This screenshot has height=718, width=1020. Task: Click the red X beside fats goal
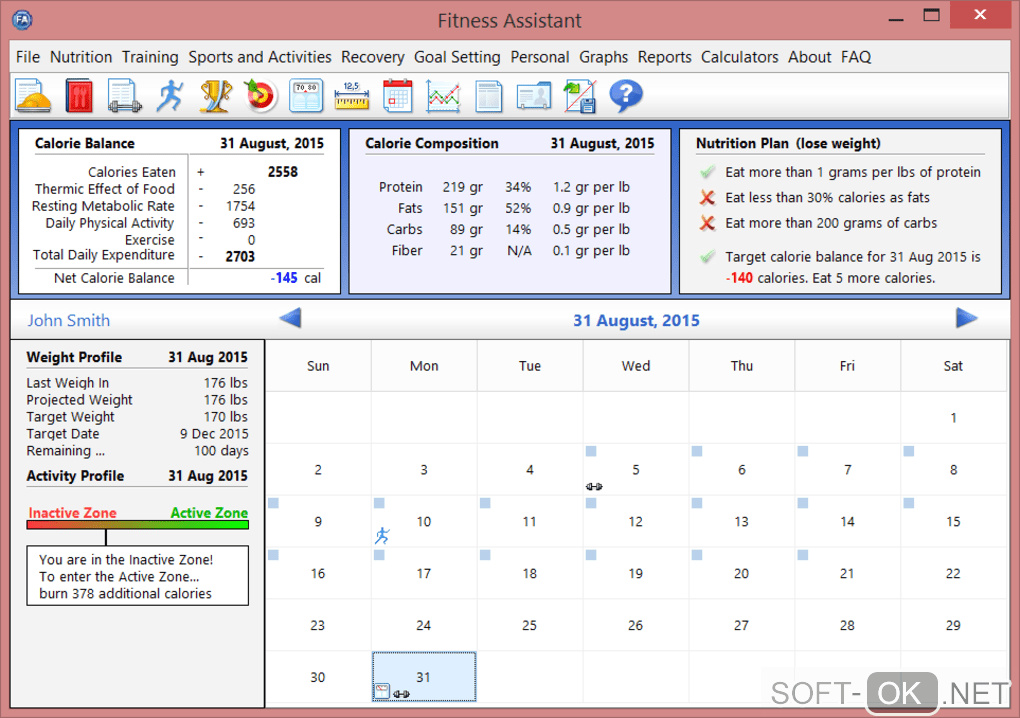pos(708,198)
